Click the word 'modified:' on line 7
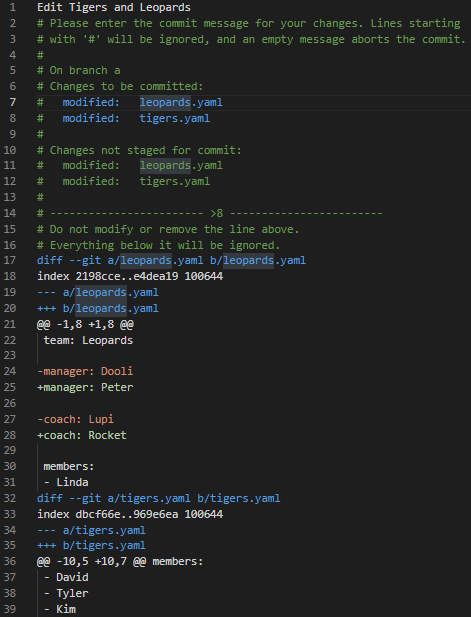This screenshot has width=471, height=617. coord(91,102)
